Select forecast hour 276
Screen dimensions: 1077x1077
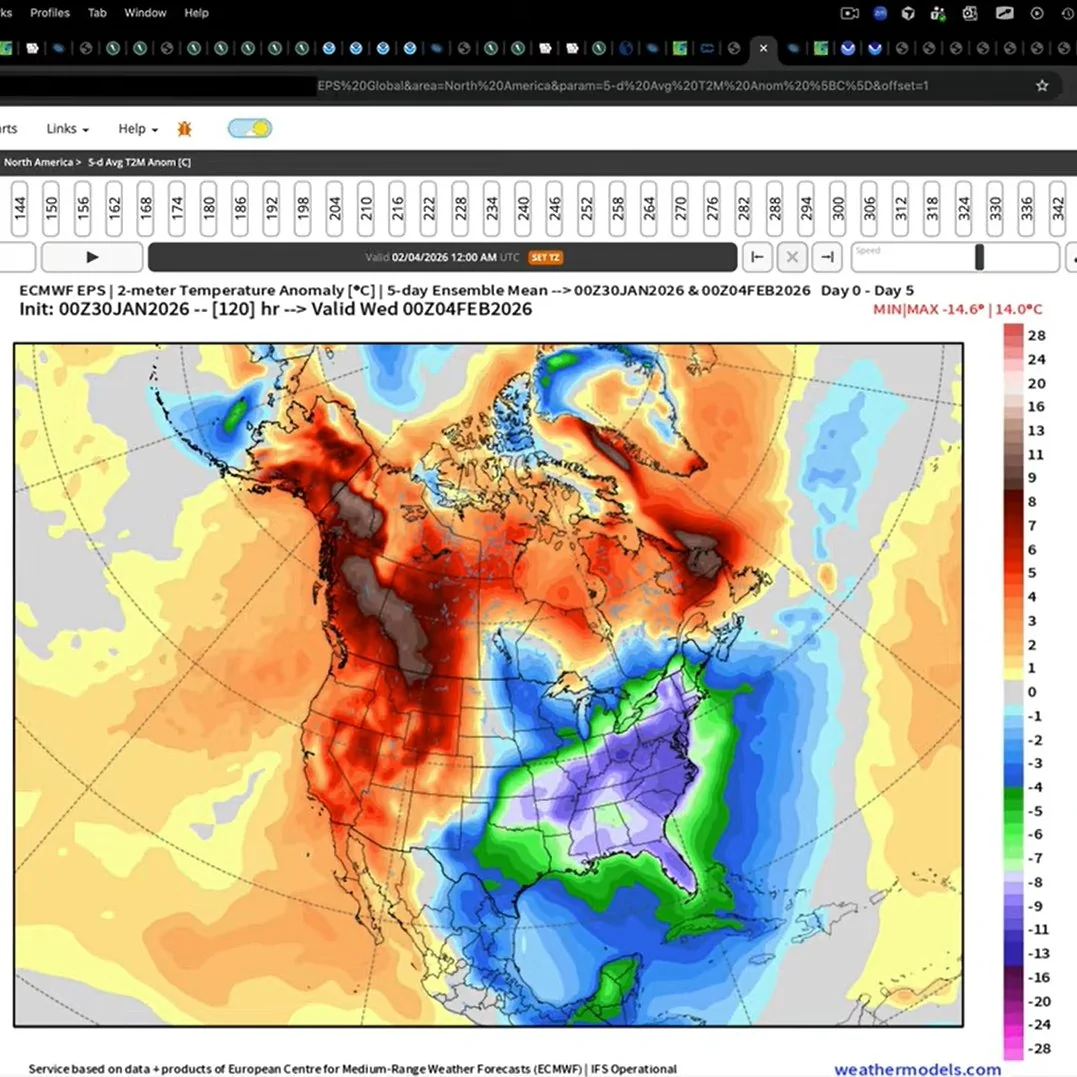(x=712, y=208)
